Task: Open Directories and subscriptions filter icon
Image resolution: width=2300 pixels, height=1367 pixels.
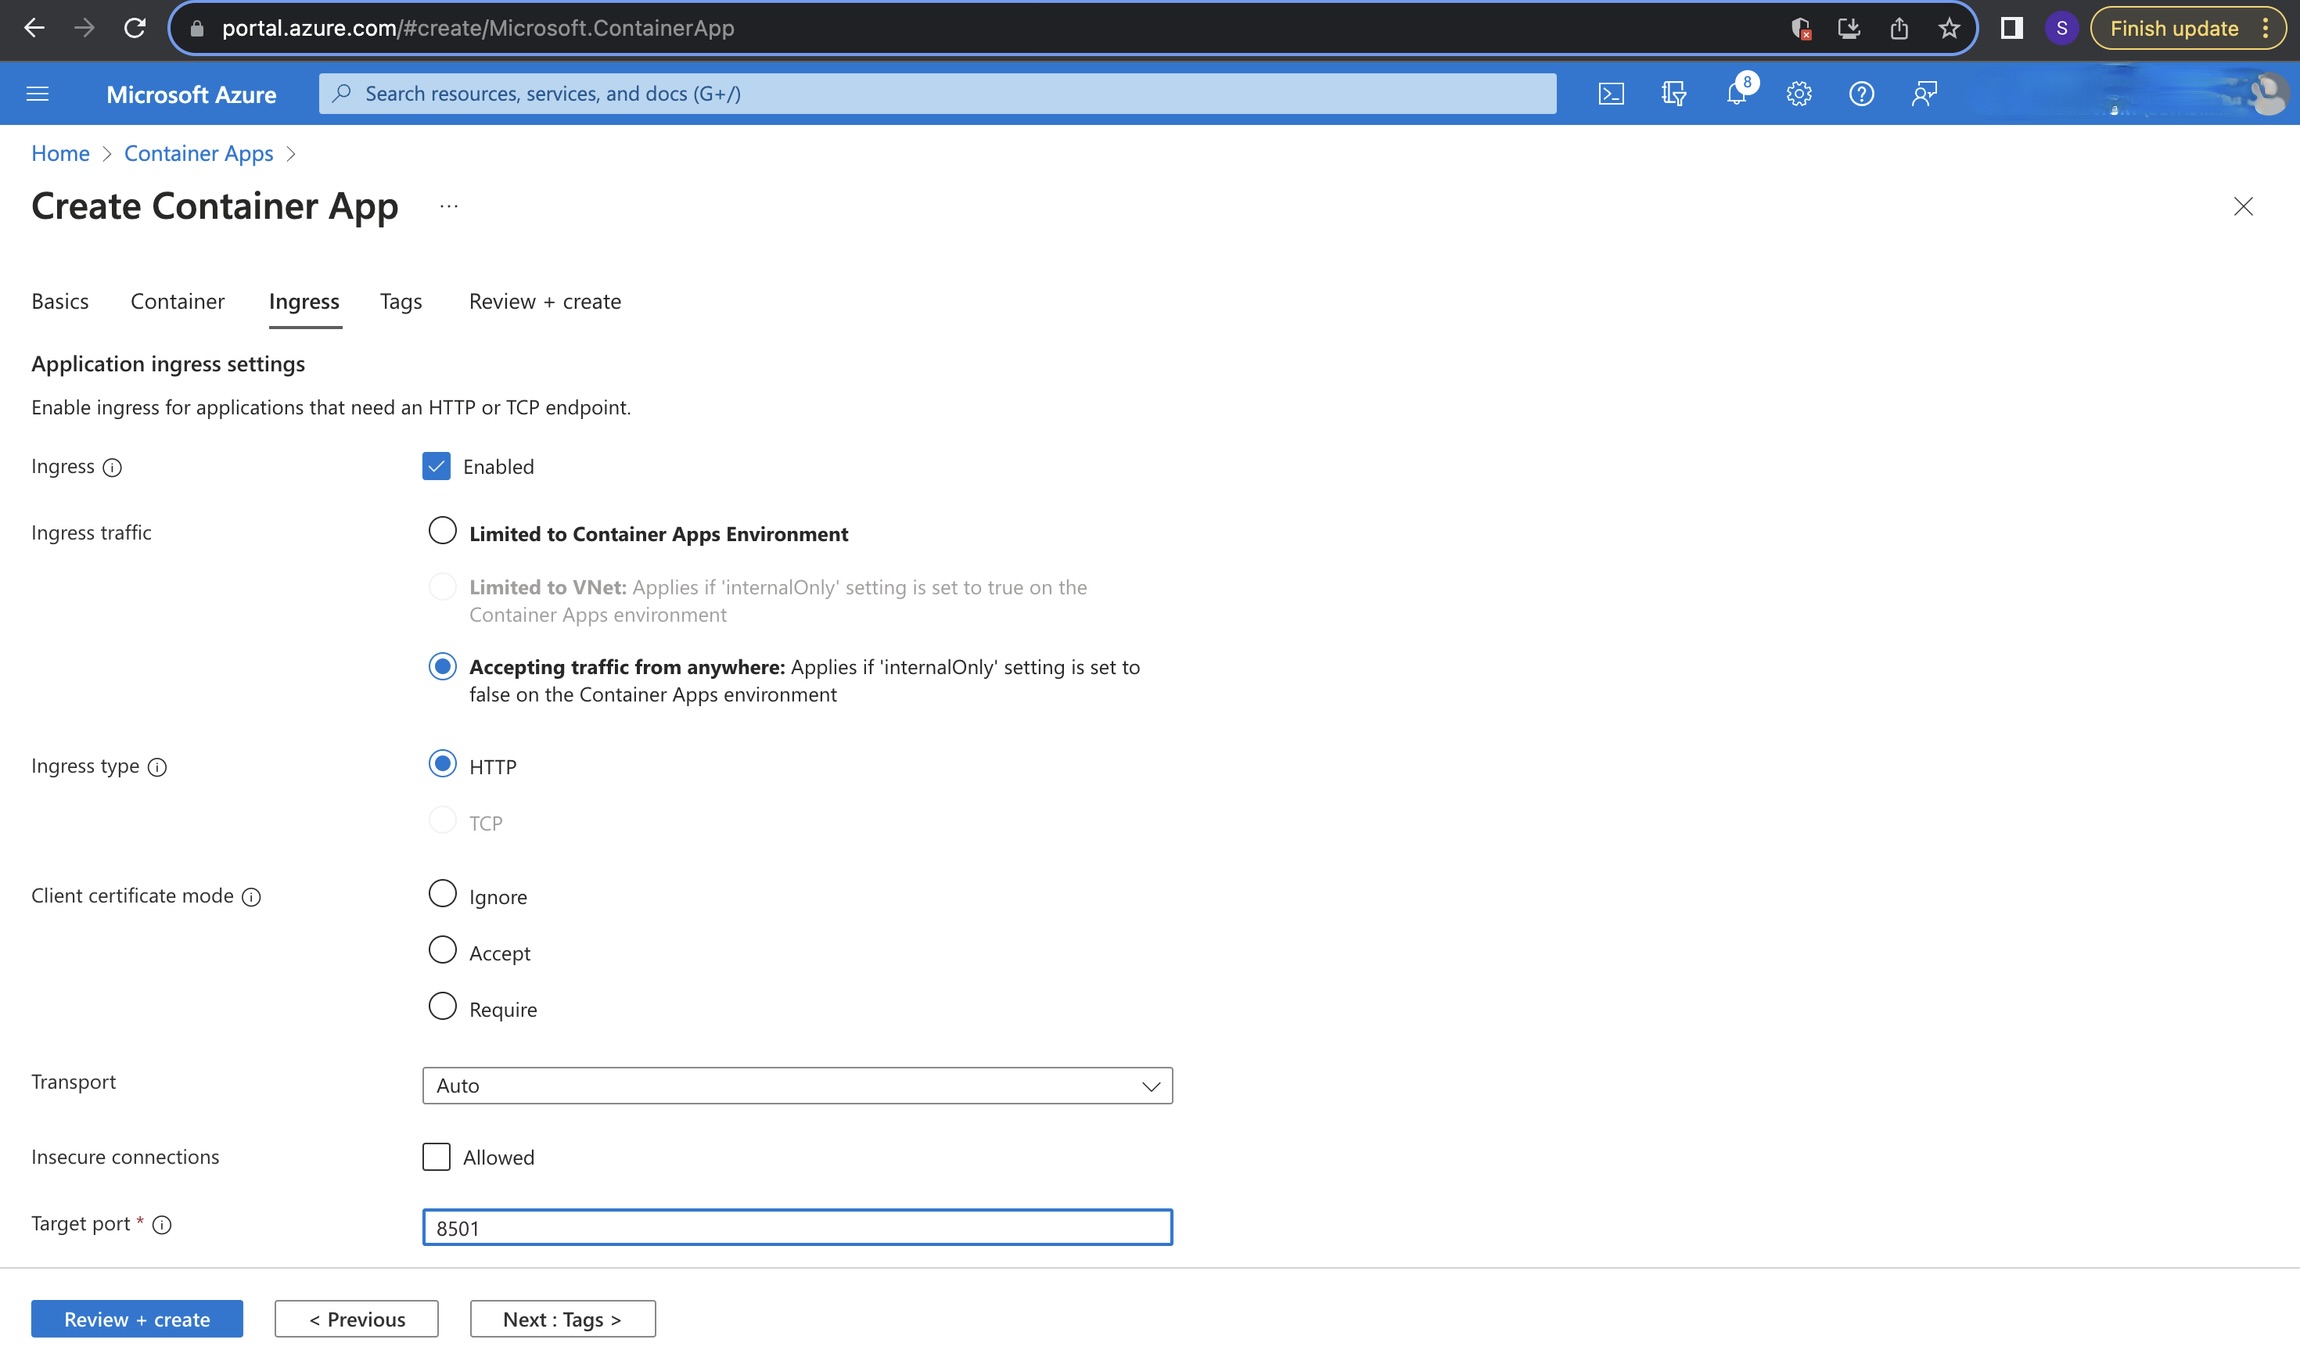Action: (x=1674, y=94)
